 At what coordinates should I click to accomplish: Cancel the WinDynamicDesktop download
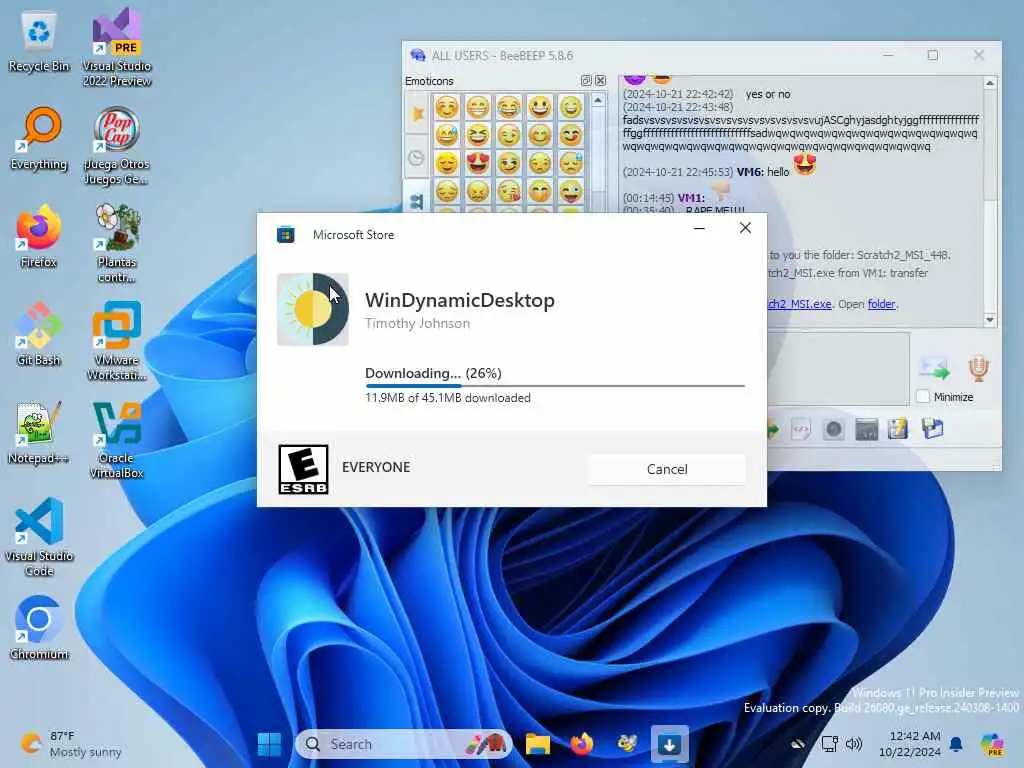coord(666,469)
